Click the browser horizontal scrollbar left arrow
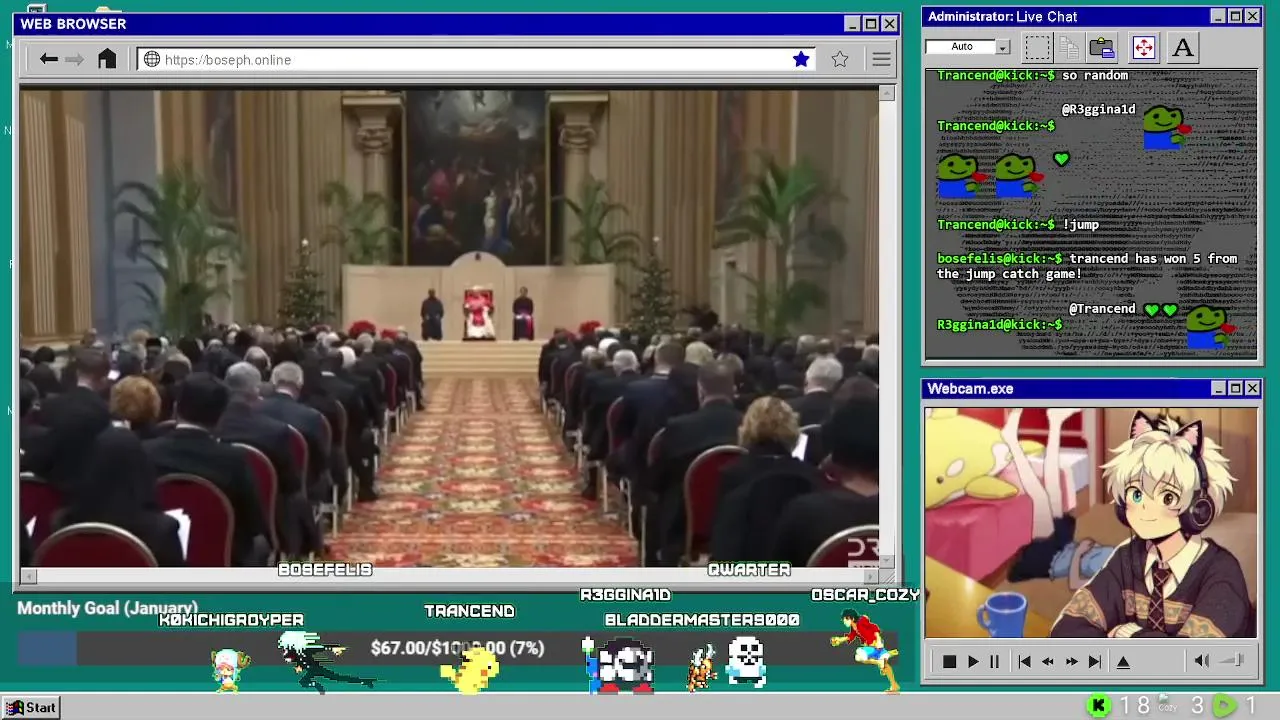The image size is (1280, 720). tap(28, 576)
